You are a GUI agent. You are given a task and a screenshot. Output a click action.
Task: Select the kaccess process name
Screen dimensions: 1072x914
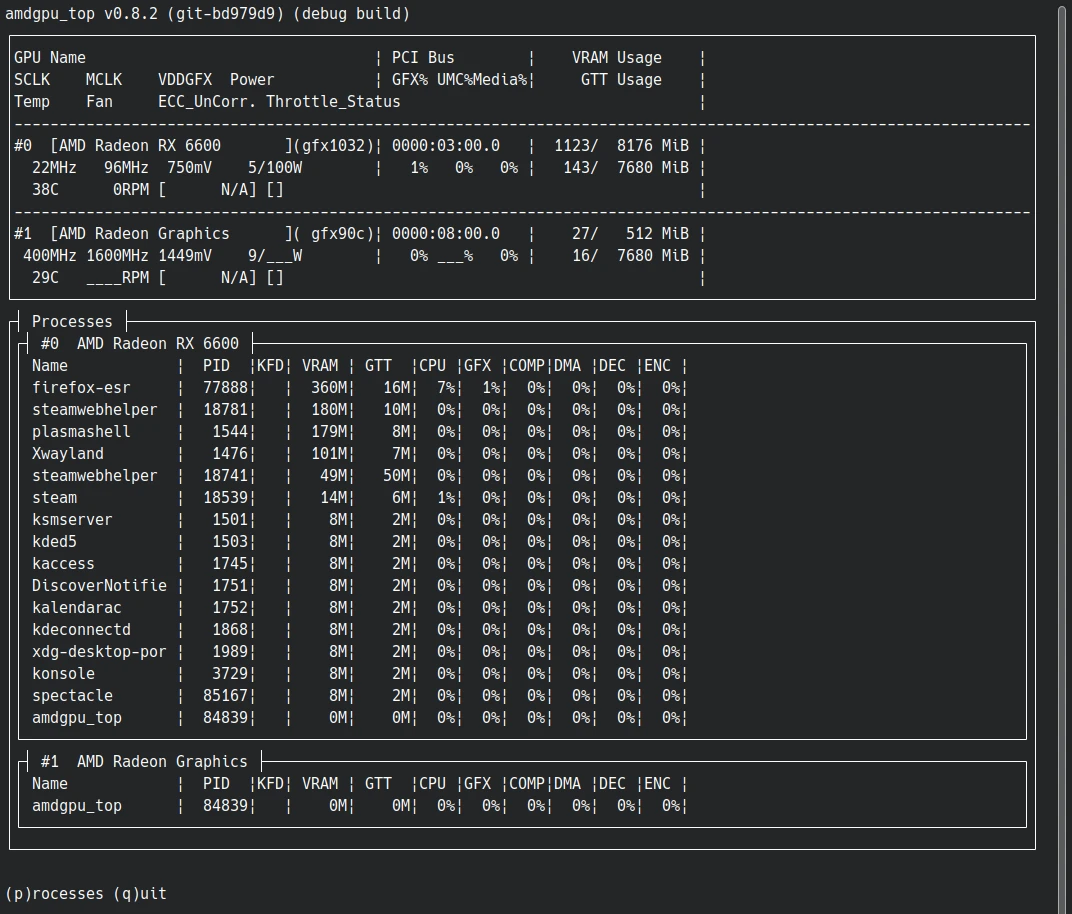63,564
